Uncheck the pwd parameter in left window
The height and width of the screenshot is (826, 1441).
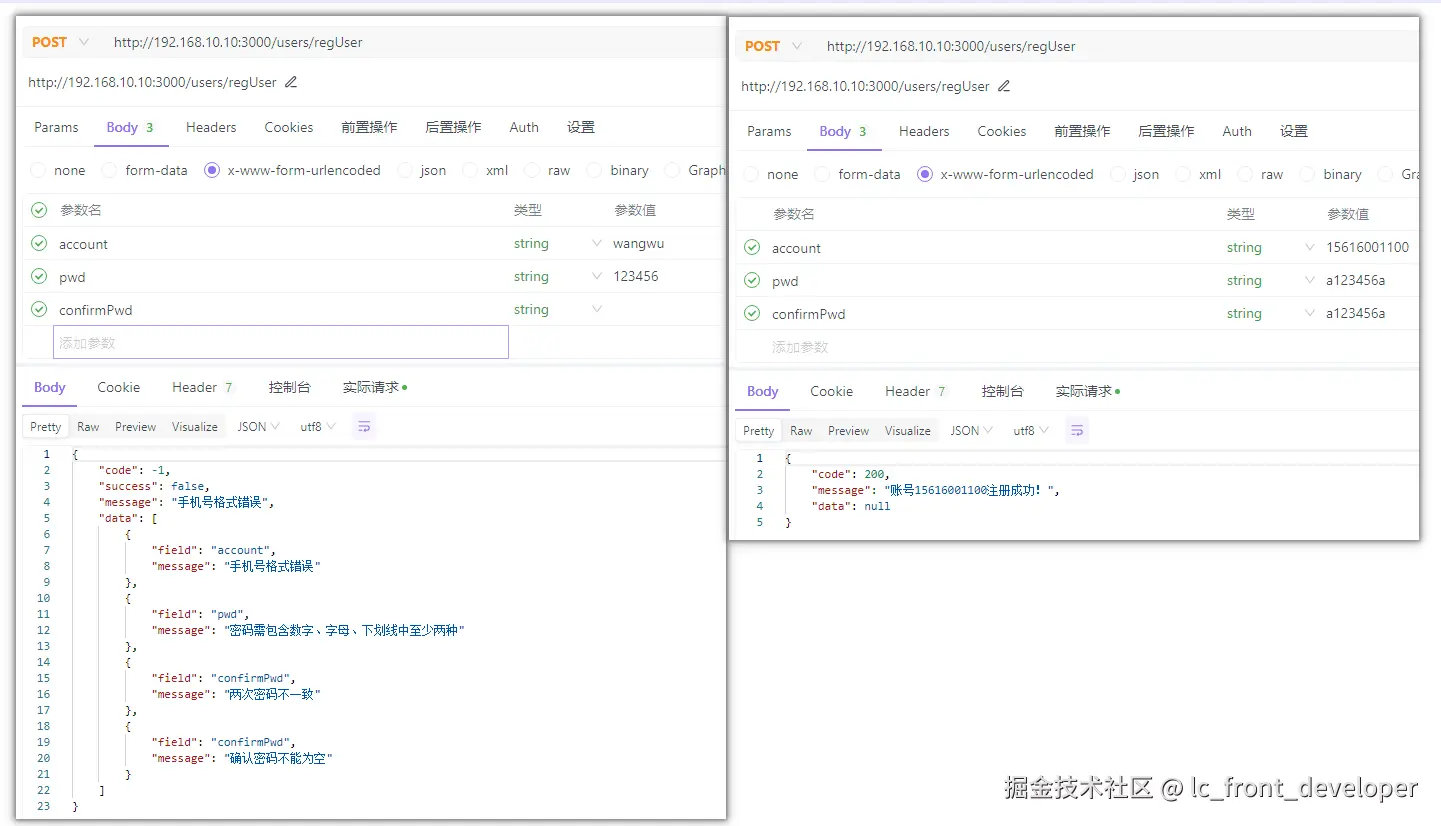[x=39, y=276]
